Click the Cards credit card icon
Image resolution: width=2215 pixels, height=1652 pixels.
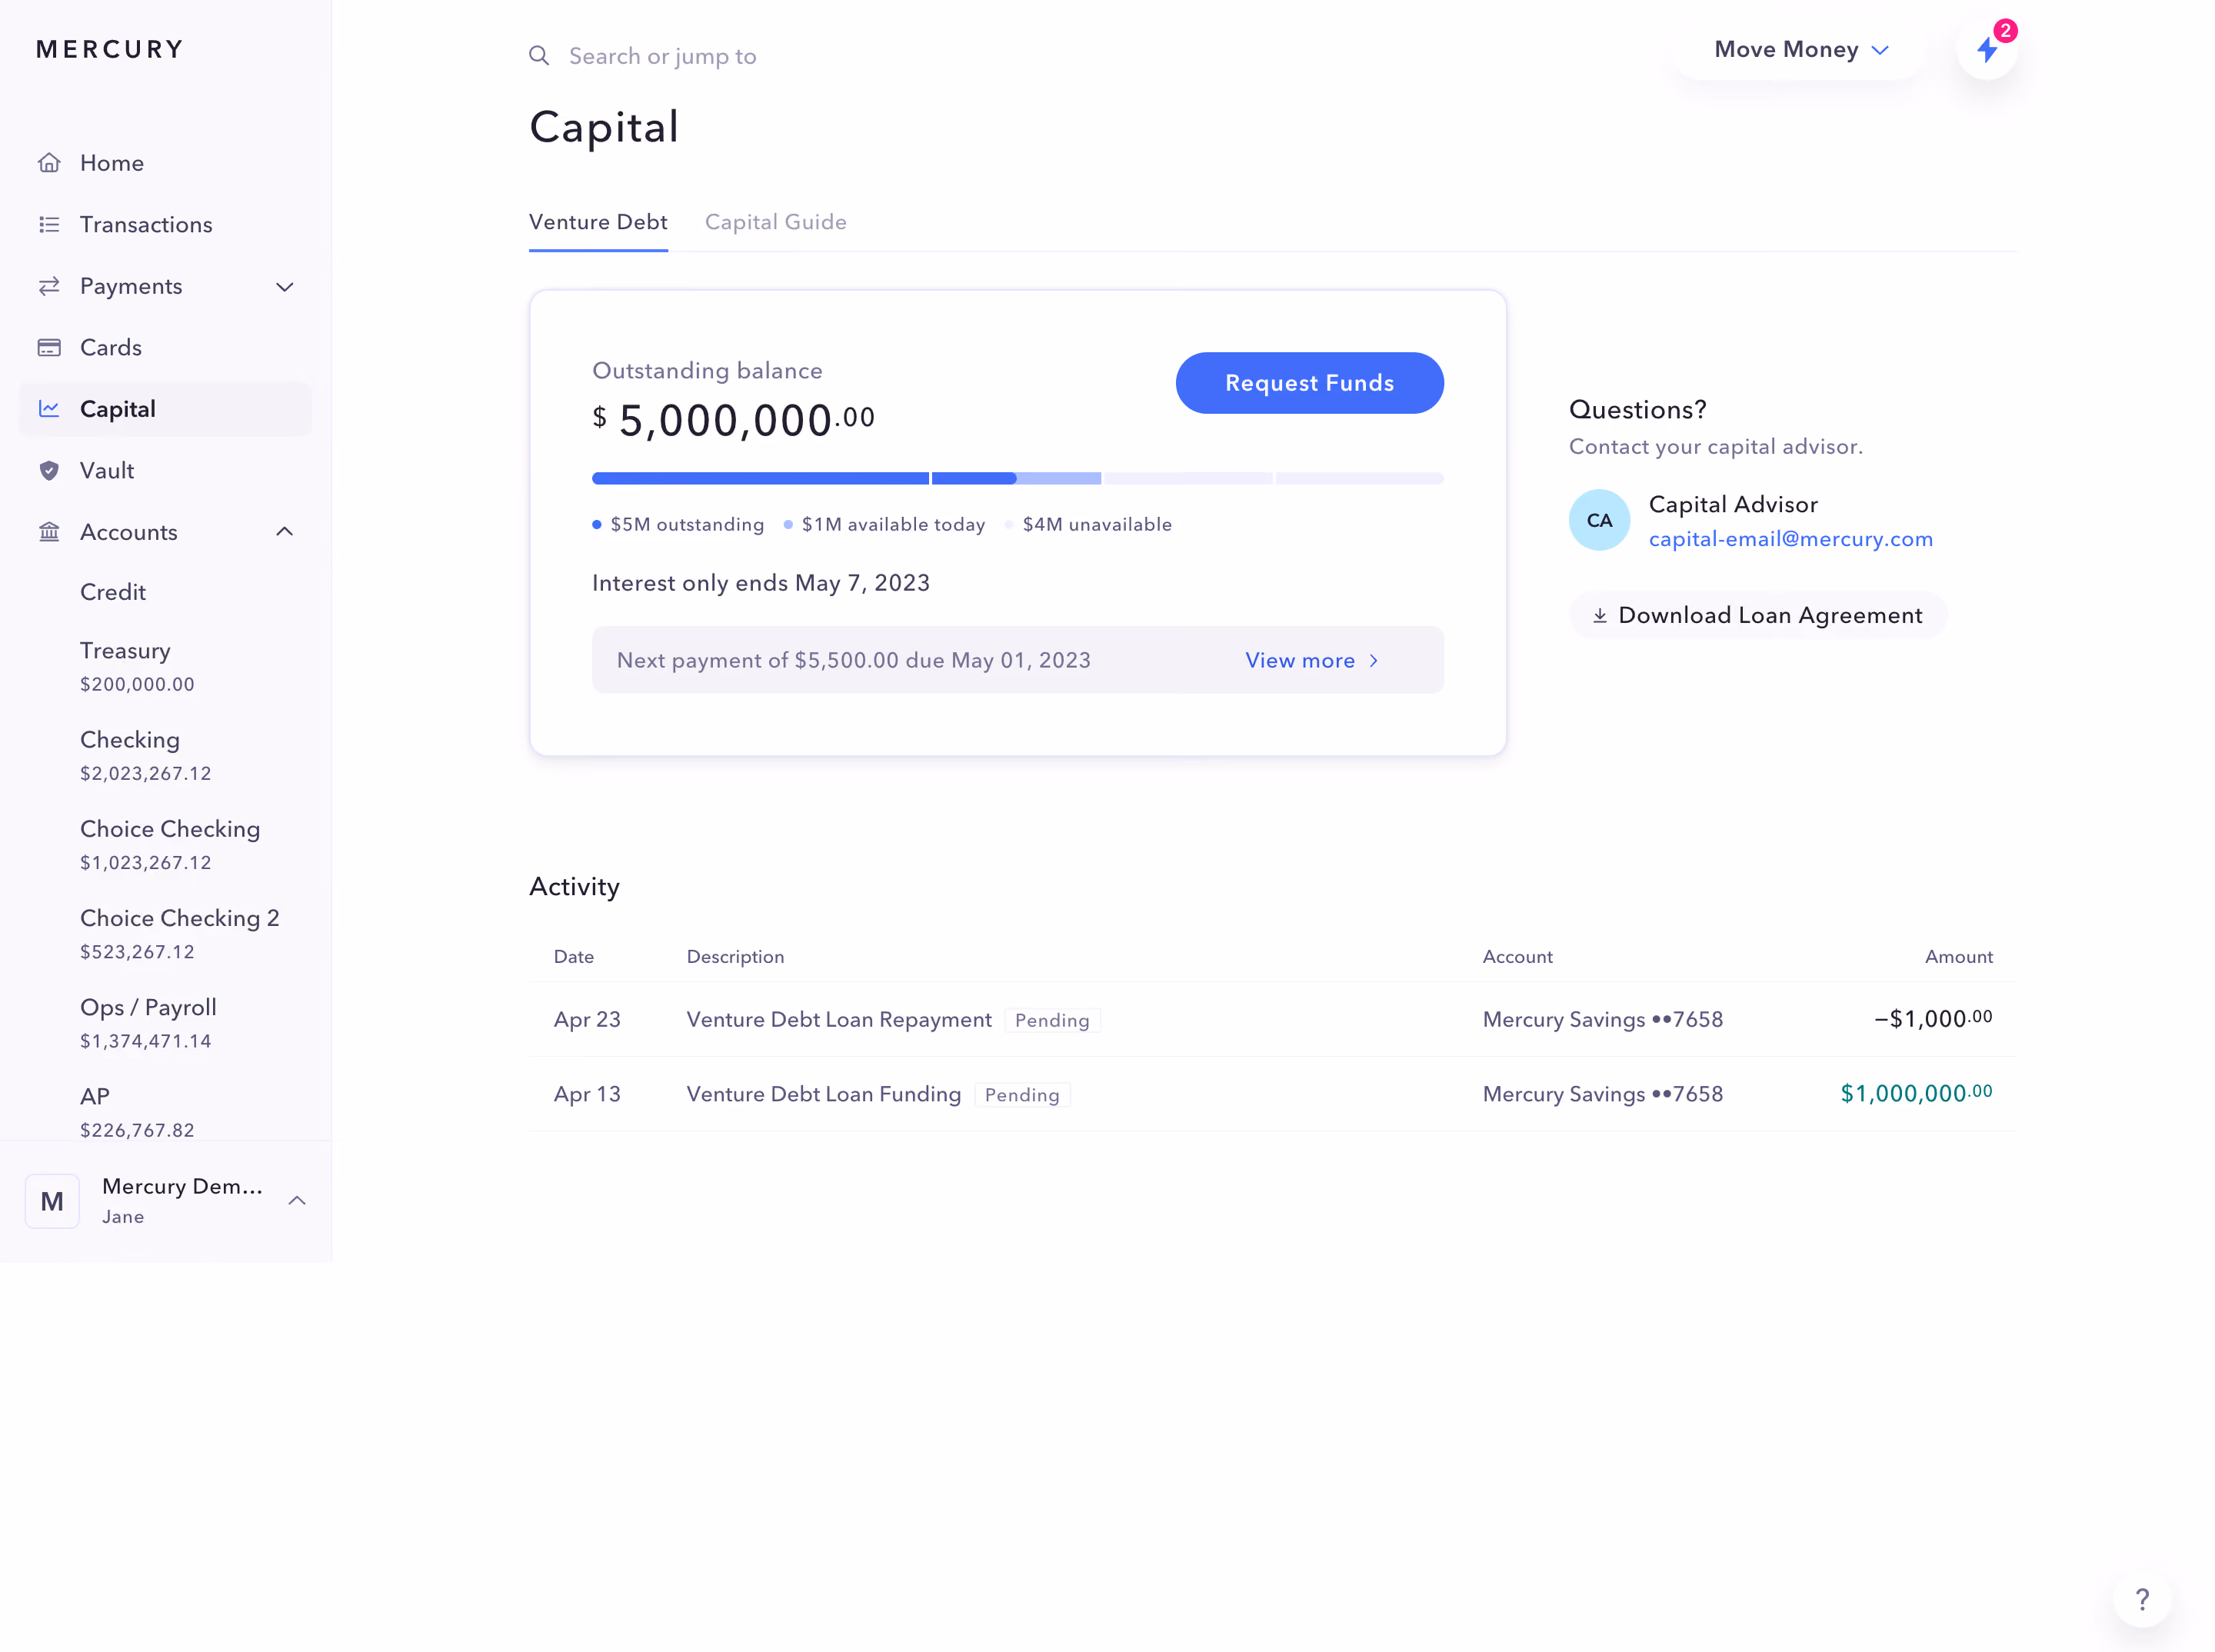(49, 348)
